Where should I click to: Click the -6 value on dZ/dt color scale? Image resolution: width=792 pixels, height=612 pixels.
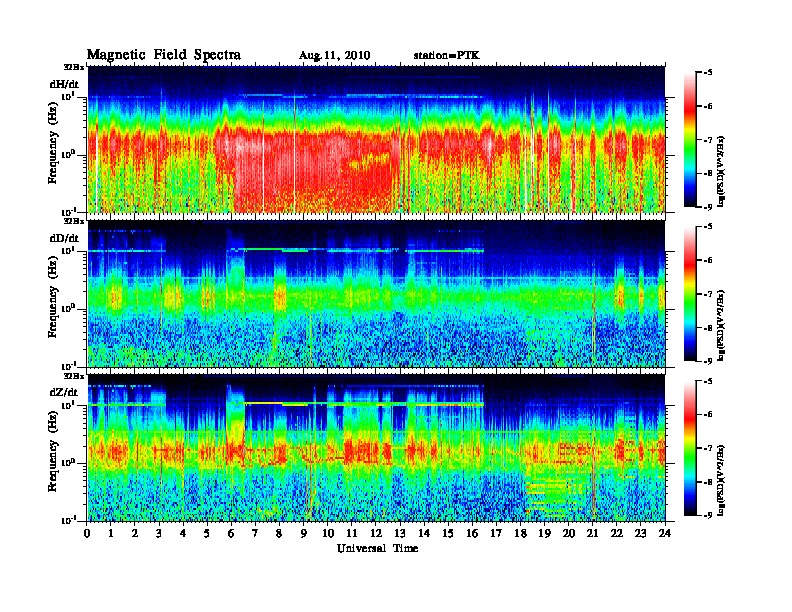pos(707,414)
